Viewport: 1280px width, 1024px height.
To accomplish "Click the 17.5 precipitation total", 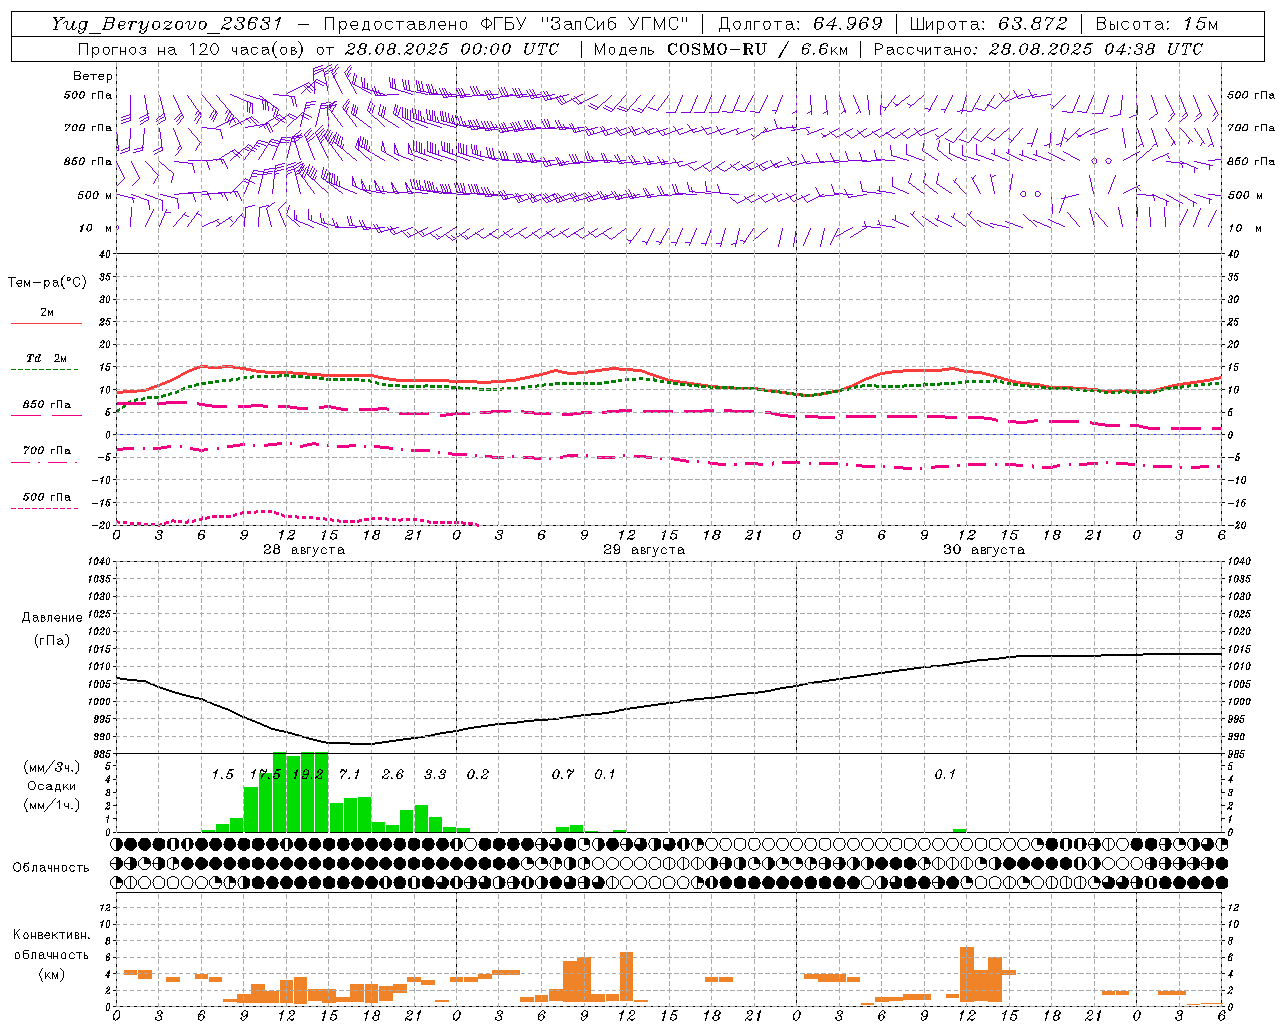I will click(x=265, y=774).
